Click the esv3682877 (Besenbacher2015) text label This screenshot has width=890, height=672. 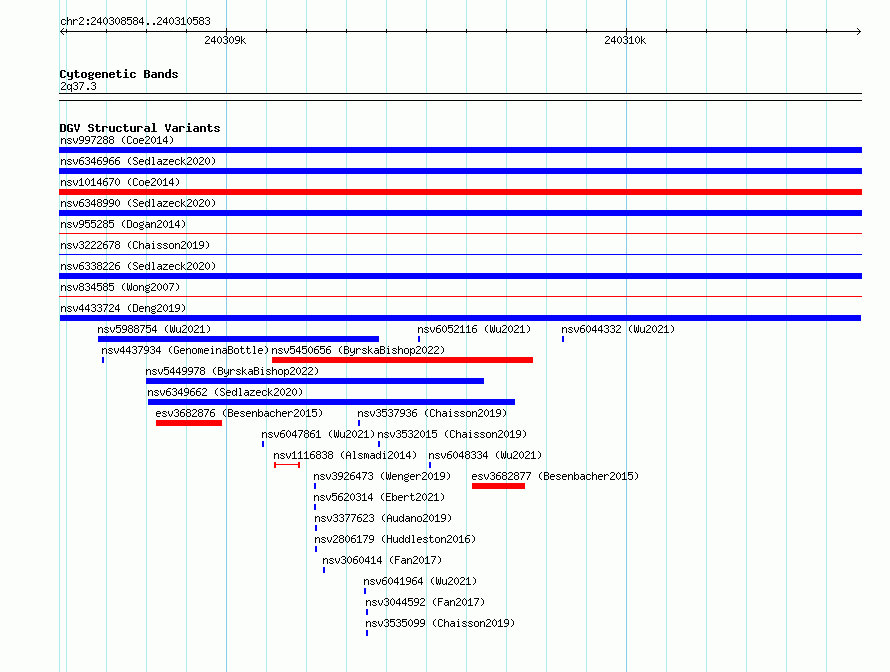[x=555, y=476]
